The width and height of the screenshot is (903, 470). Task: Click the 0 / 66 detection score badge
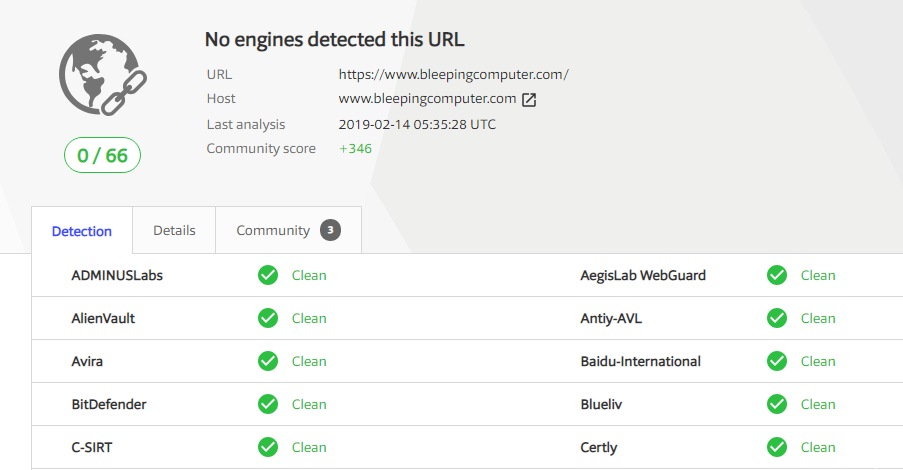pyautogui.click(x=103, y=155)
